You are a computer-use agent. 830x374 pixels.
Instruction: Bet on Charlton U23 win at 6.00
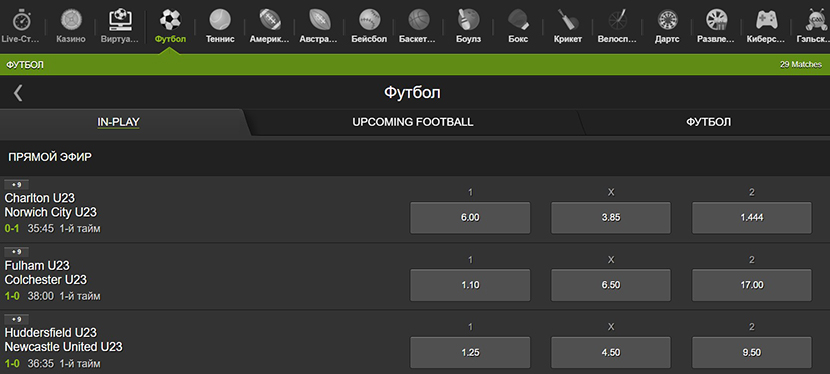click(x=470, y=217)
